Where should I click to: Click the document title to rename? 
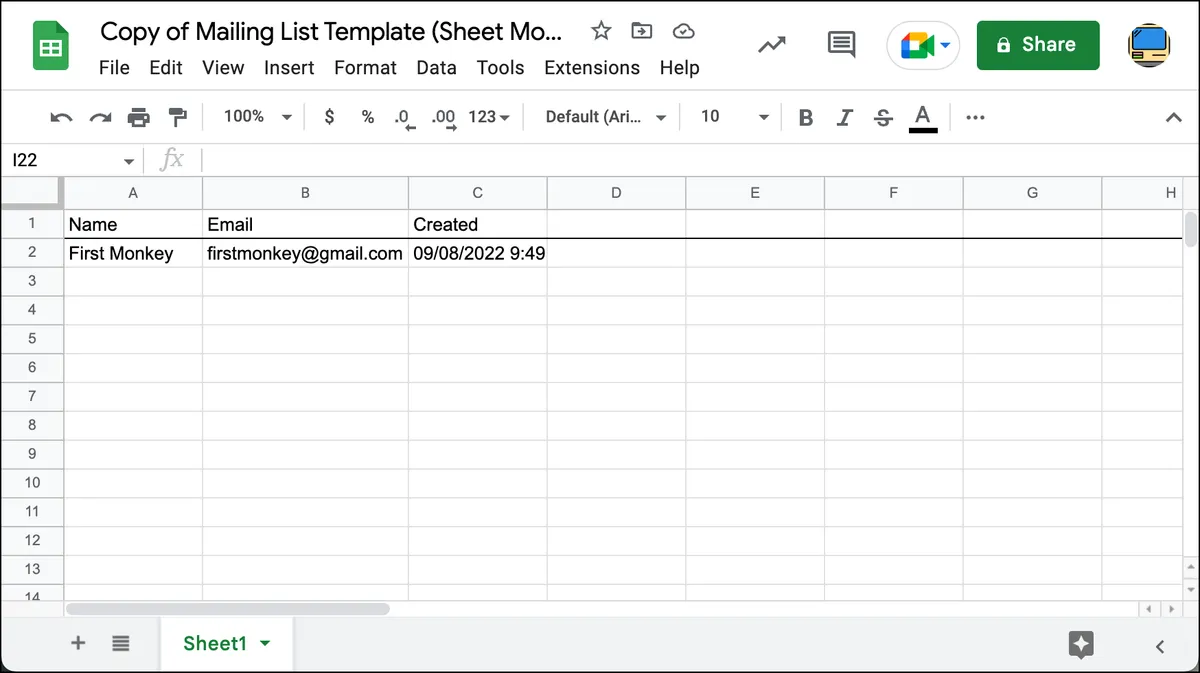331,31
